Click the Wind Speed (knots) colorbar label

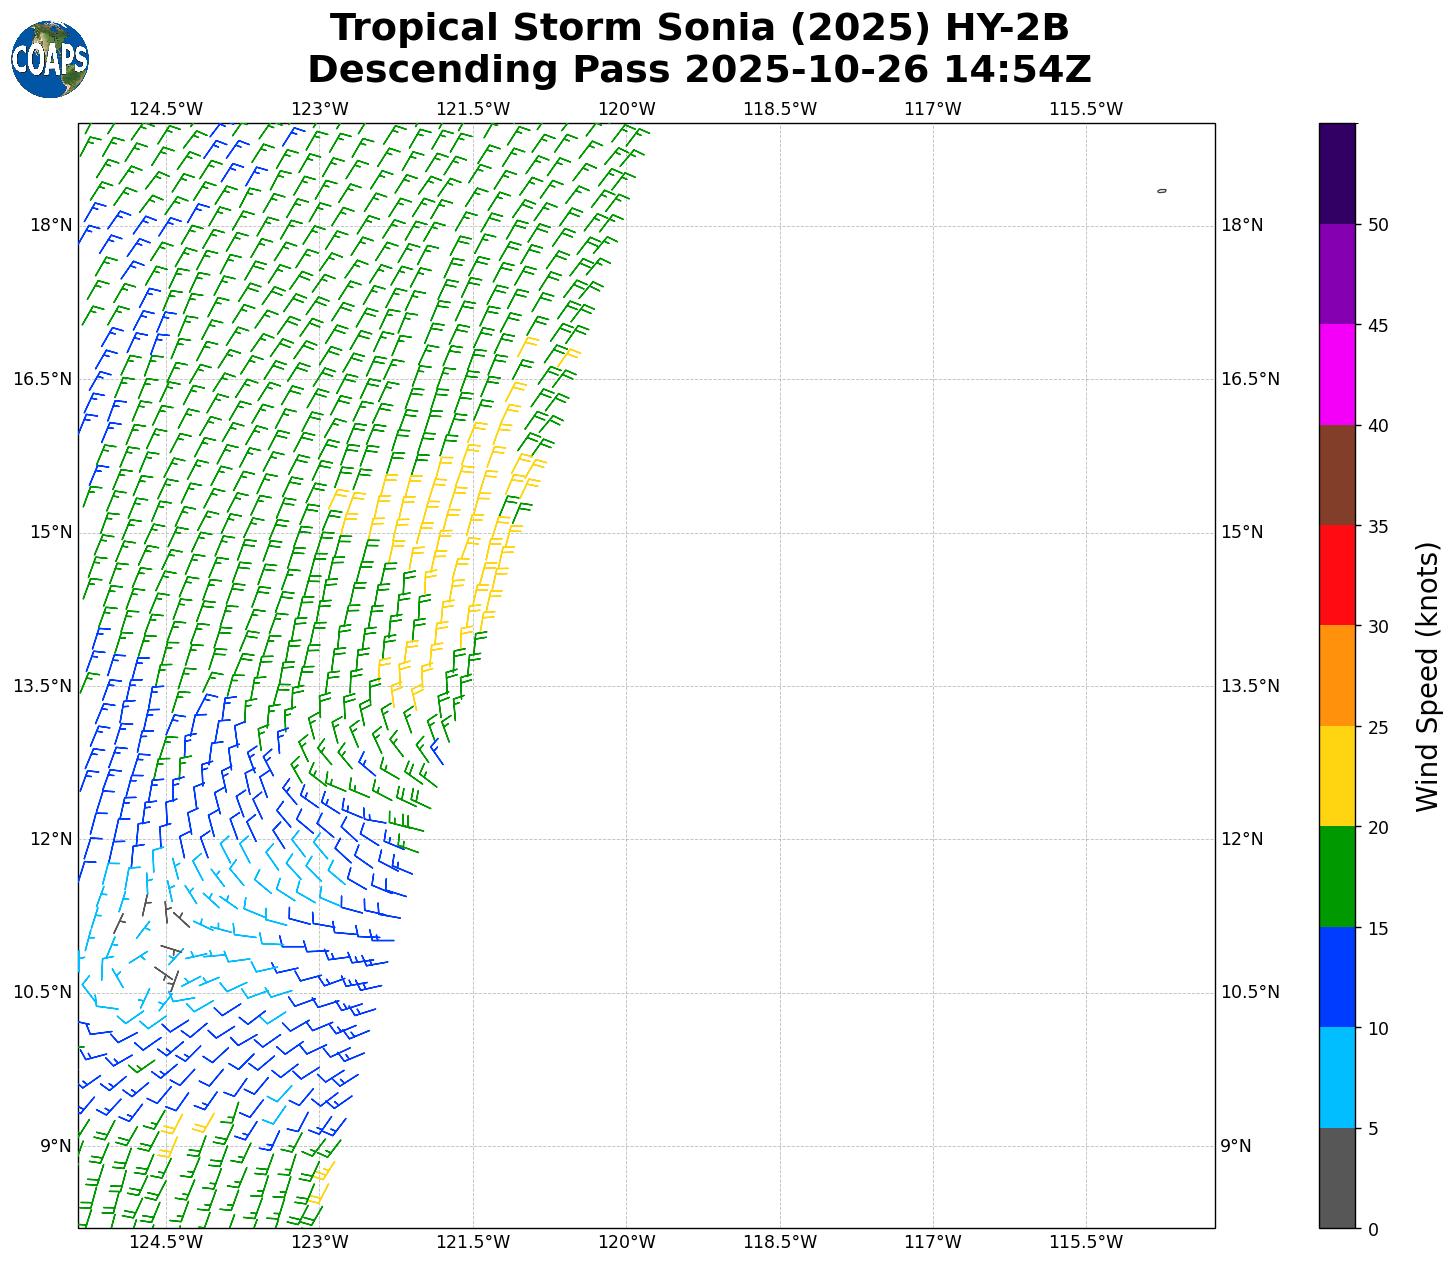click(x=1427, y=677)
